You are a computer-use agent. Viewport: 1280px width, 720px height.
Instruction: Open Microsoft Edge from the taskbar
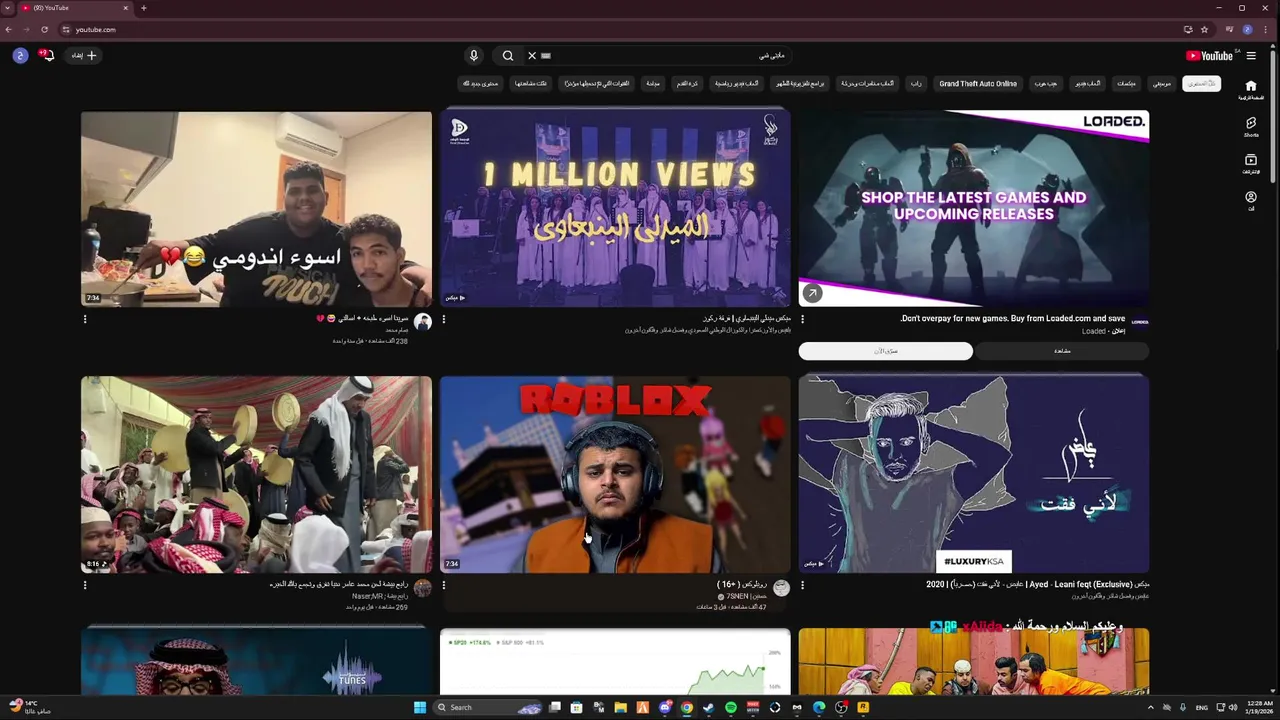(819, 708)
